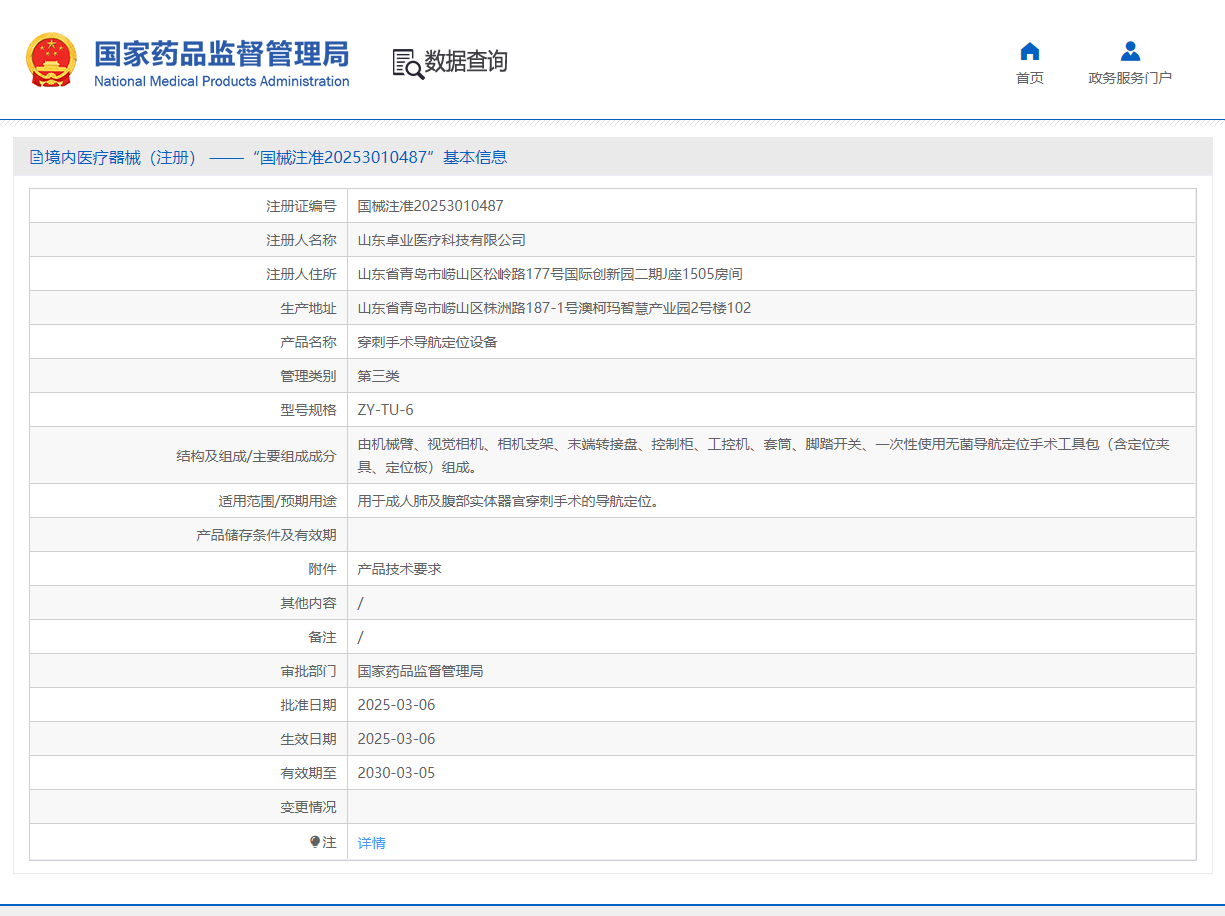Image resolution: width=1225 pixels, height=916 pixels.
Task: Open the 政务服务门户 person icon
Action: 1130,51
